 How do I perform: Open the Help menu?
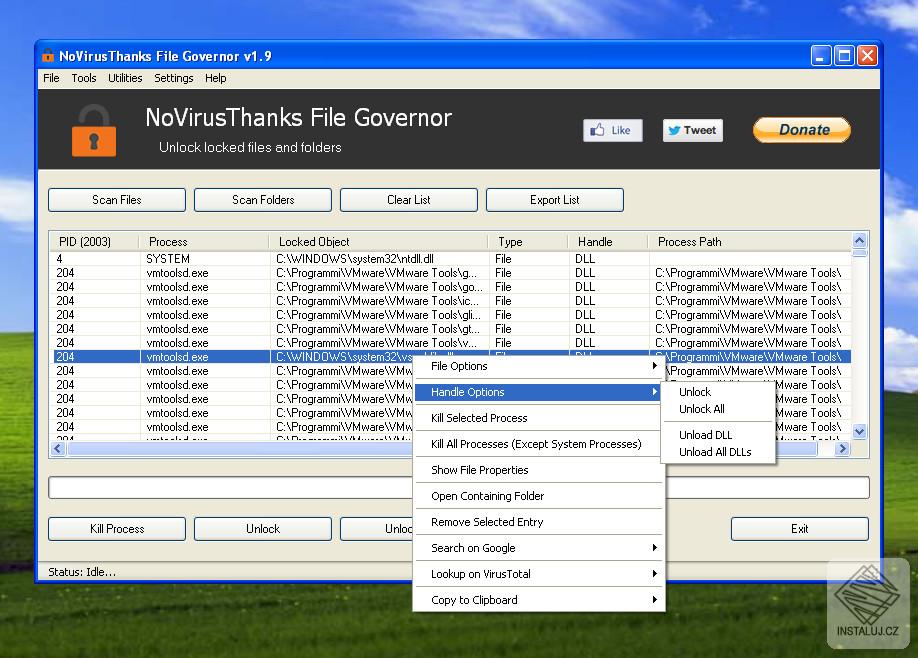215,78
